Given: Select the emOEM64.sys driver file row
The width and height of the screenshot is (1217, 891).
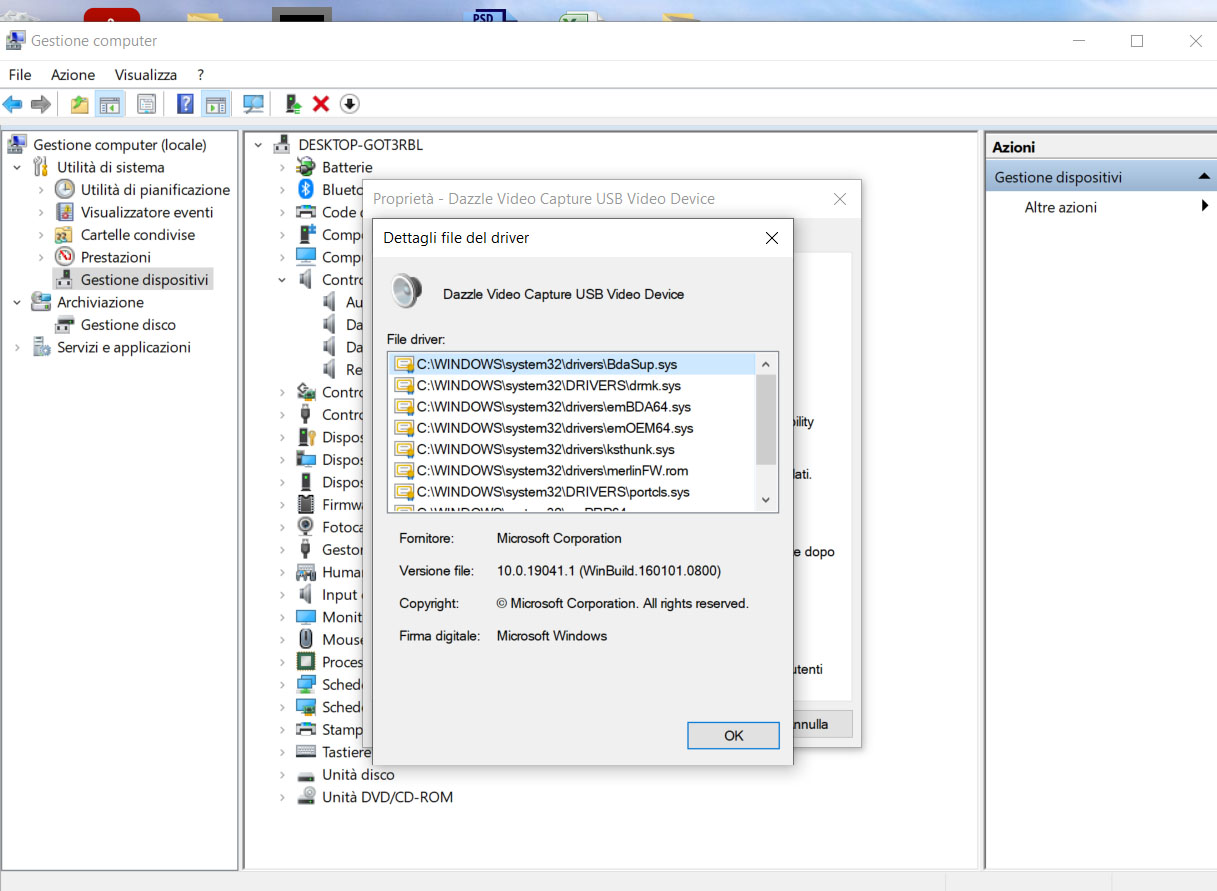Looking at the screenshot, I should pyautogui.click(x=572, y=428).
